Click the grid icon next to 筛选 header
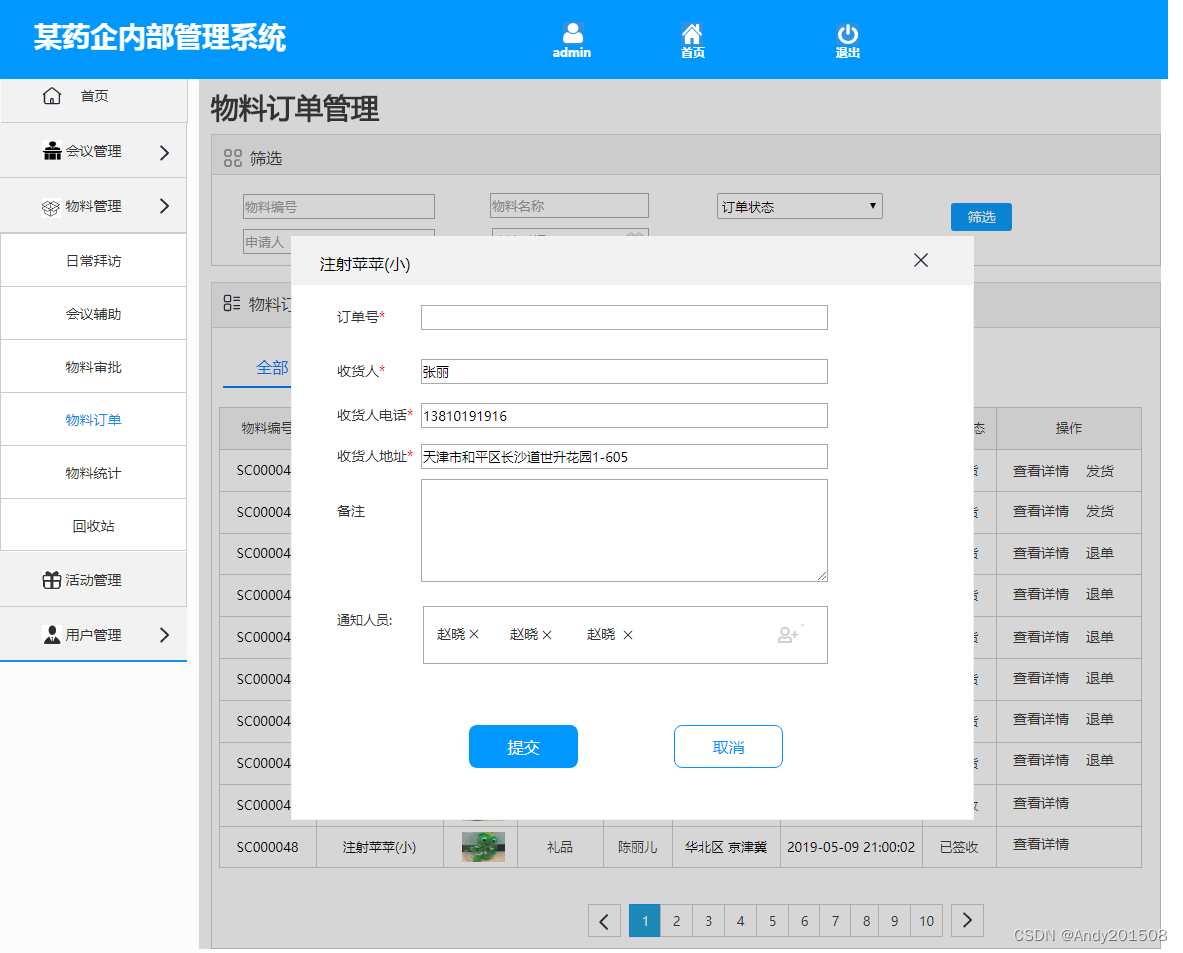Image resolution: width=1183 pixels, height=953 pixels. (x=232, y=159)
